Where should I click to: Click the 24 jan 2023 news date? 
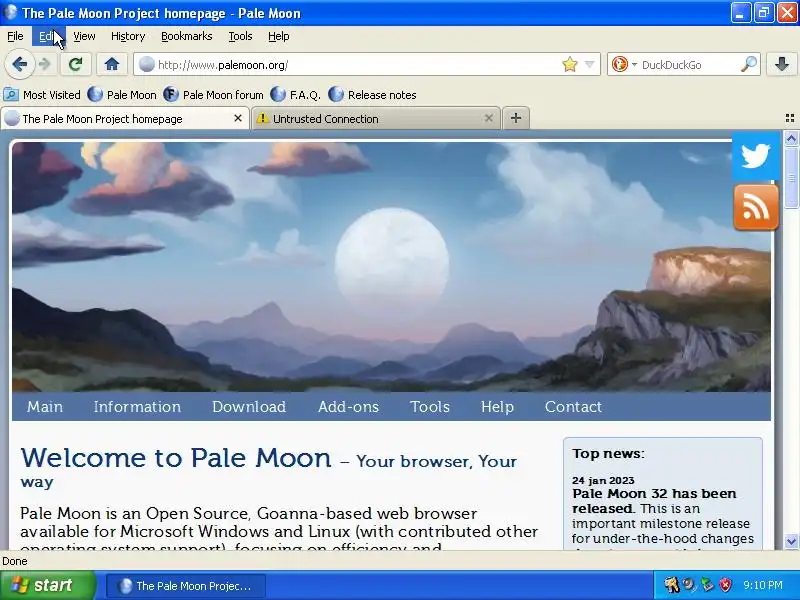[x=603, y=481]
